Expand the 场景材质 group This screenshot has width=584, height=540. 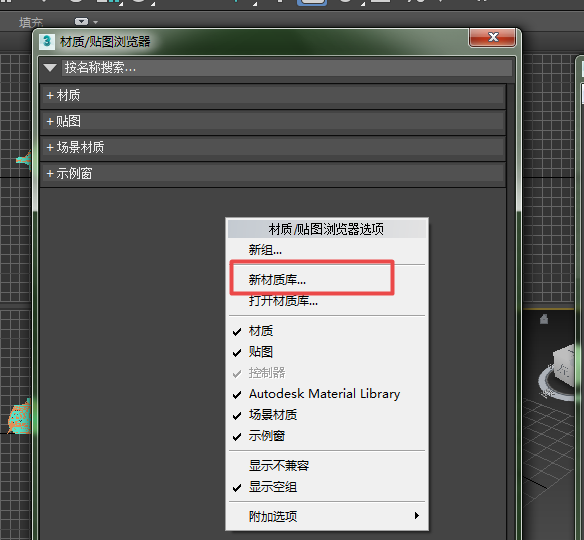pyautogui.click(x=273, y=147)
